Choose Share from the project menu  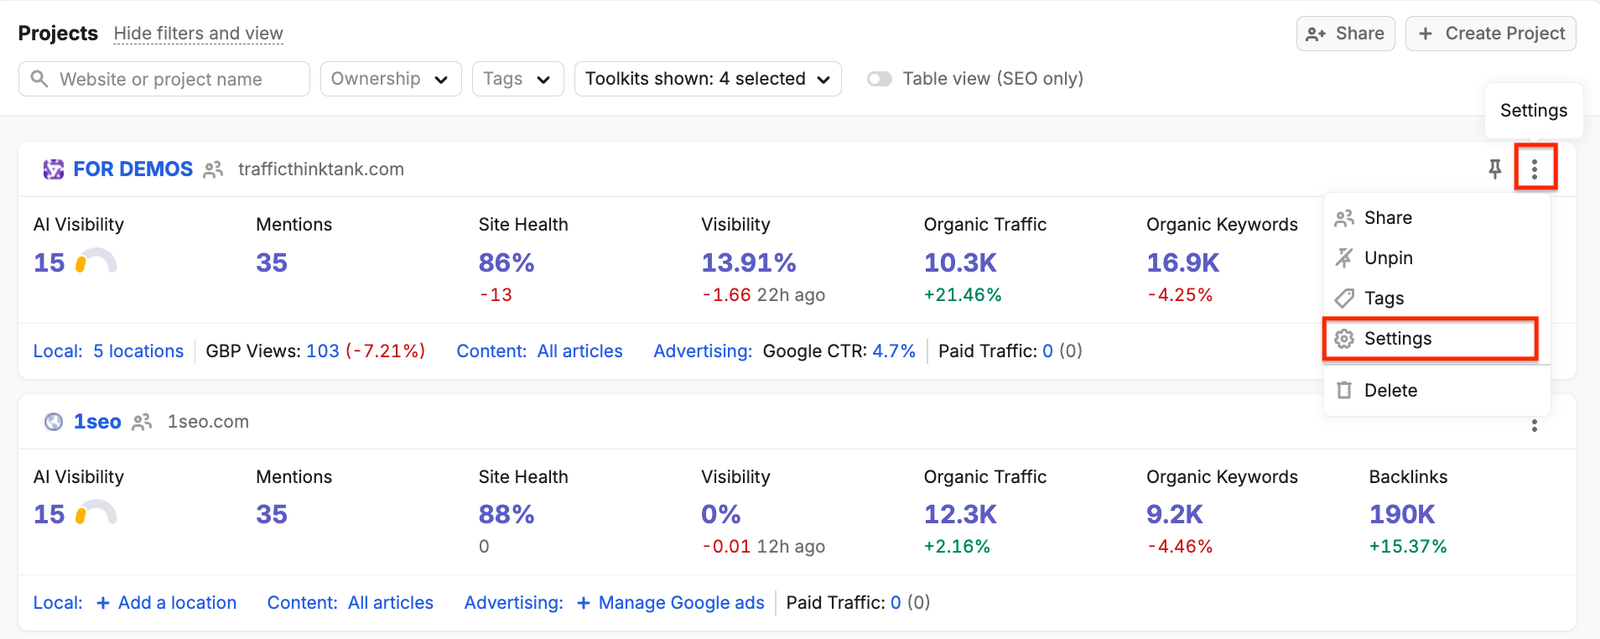pyautogui.click(x=1437, y=218)
